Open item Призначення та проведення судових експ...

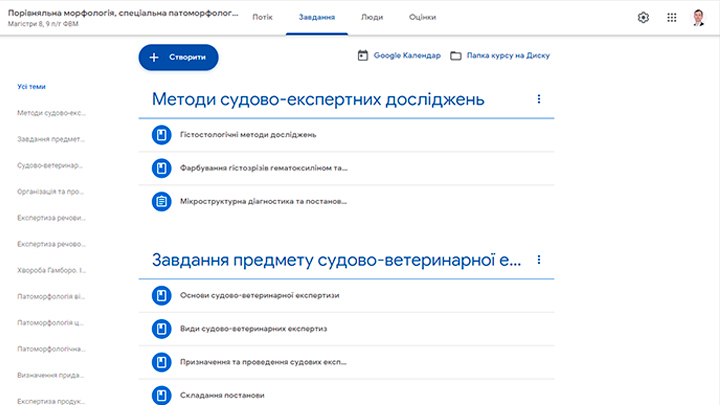pyautogui.click(x=263, y=362)
